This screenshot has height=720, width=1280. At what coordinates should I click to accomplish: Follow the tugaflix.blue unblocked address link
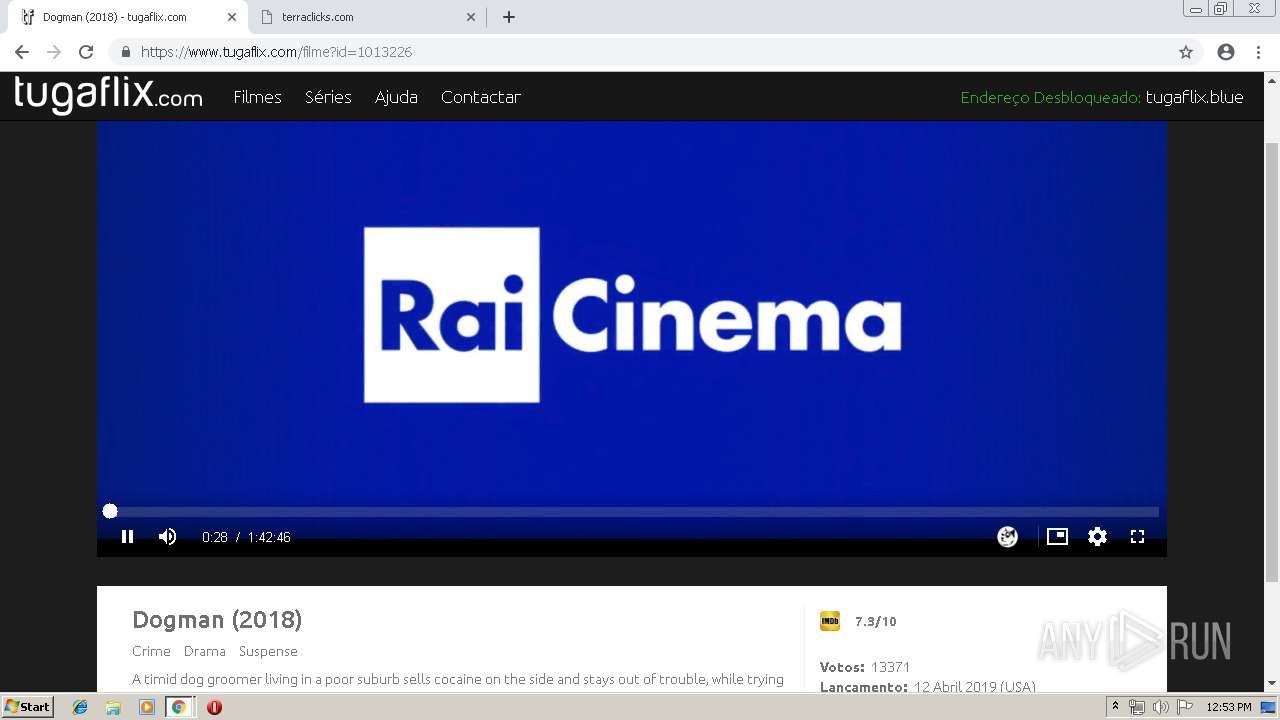tap(1194, 97)
